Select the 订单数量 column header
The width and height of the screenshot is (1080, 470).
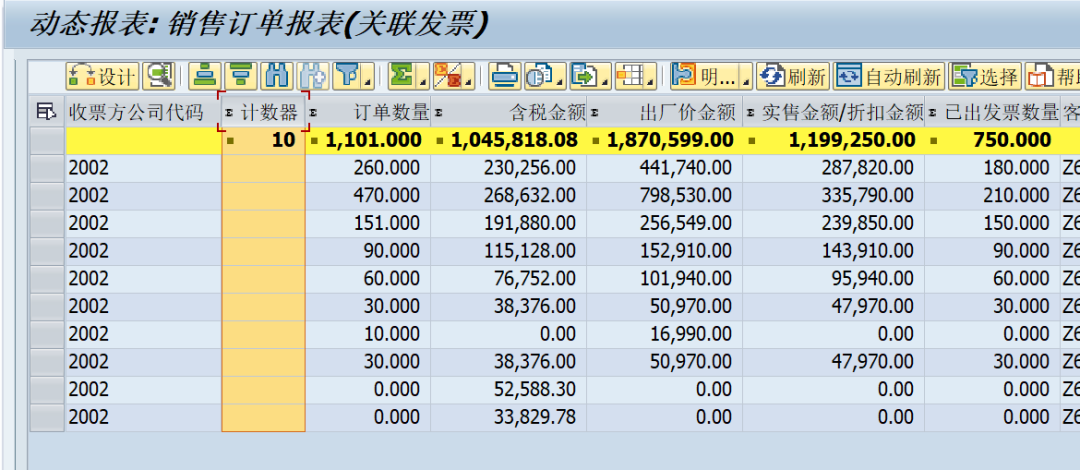click(368, 112)
